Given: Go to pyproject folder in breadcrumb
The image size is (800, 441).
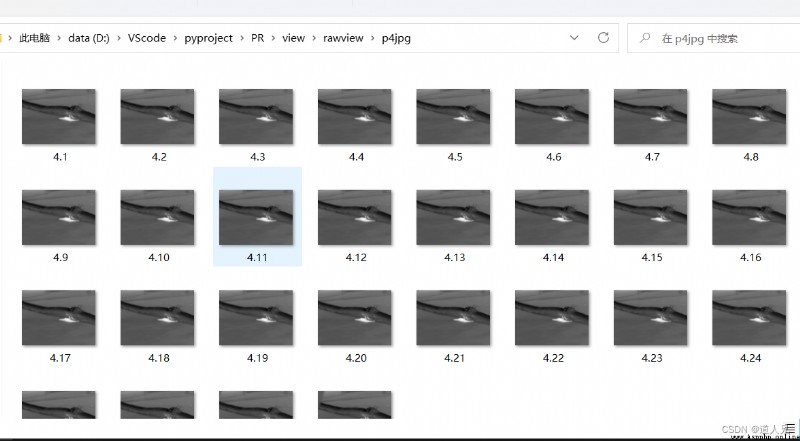Looking at the screenshot, I should pos(209,38).
